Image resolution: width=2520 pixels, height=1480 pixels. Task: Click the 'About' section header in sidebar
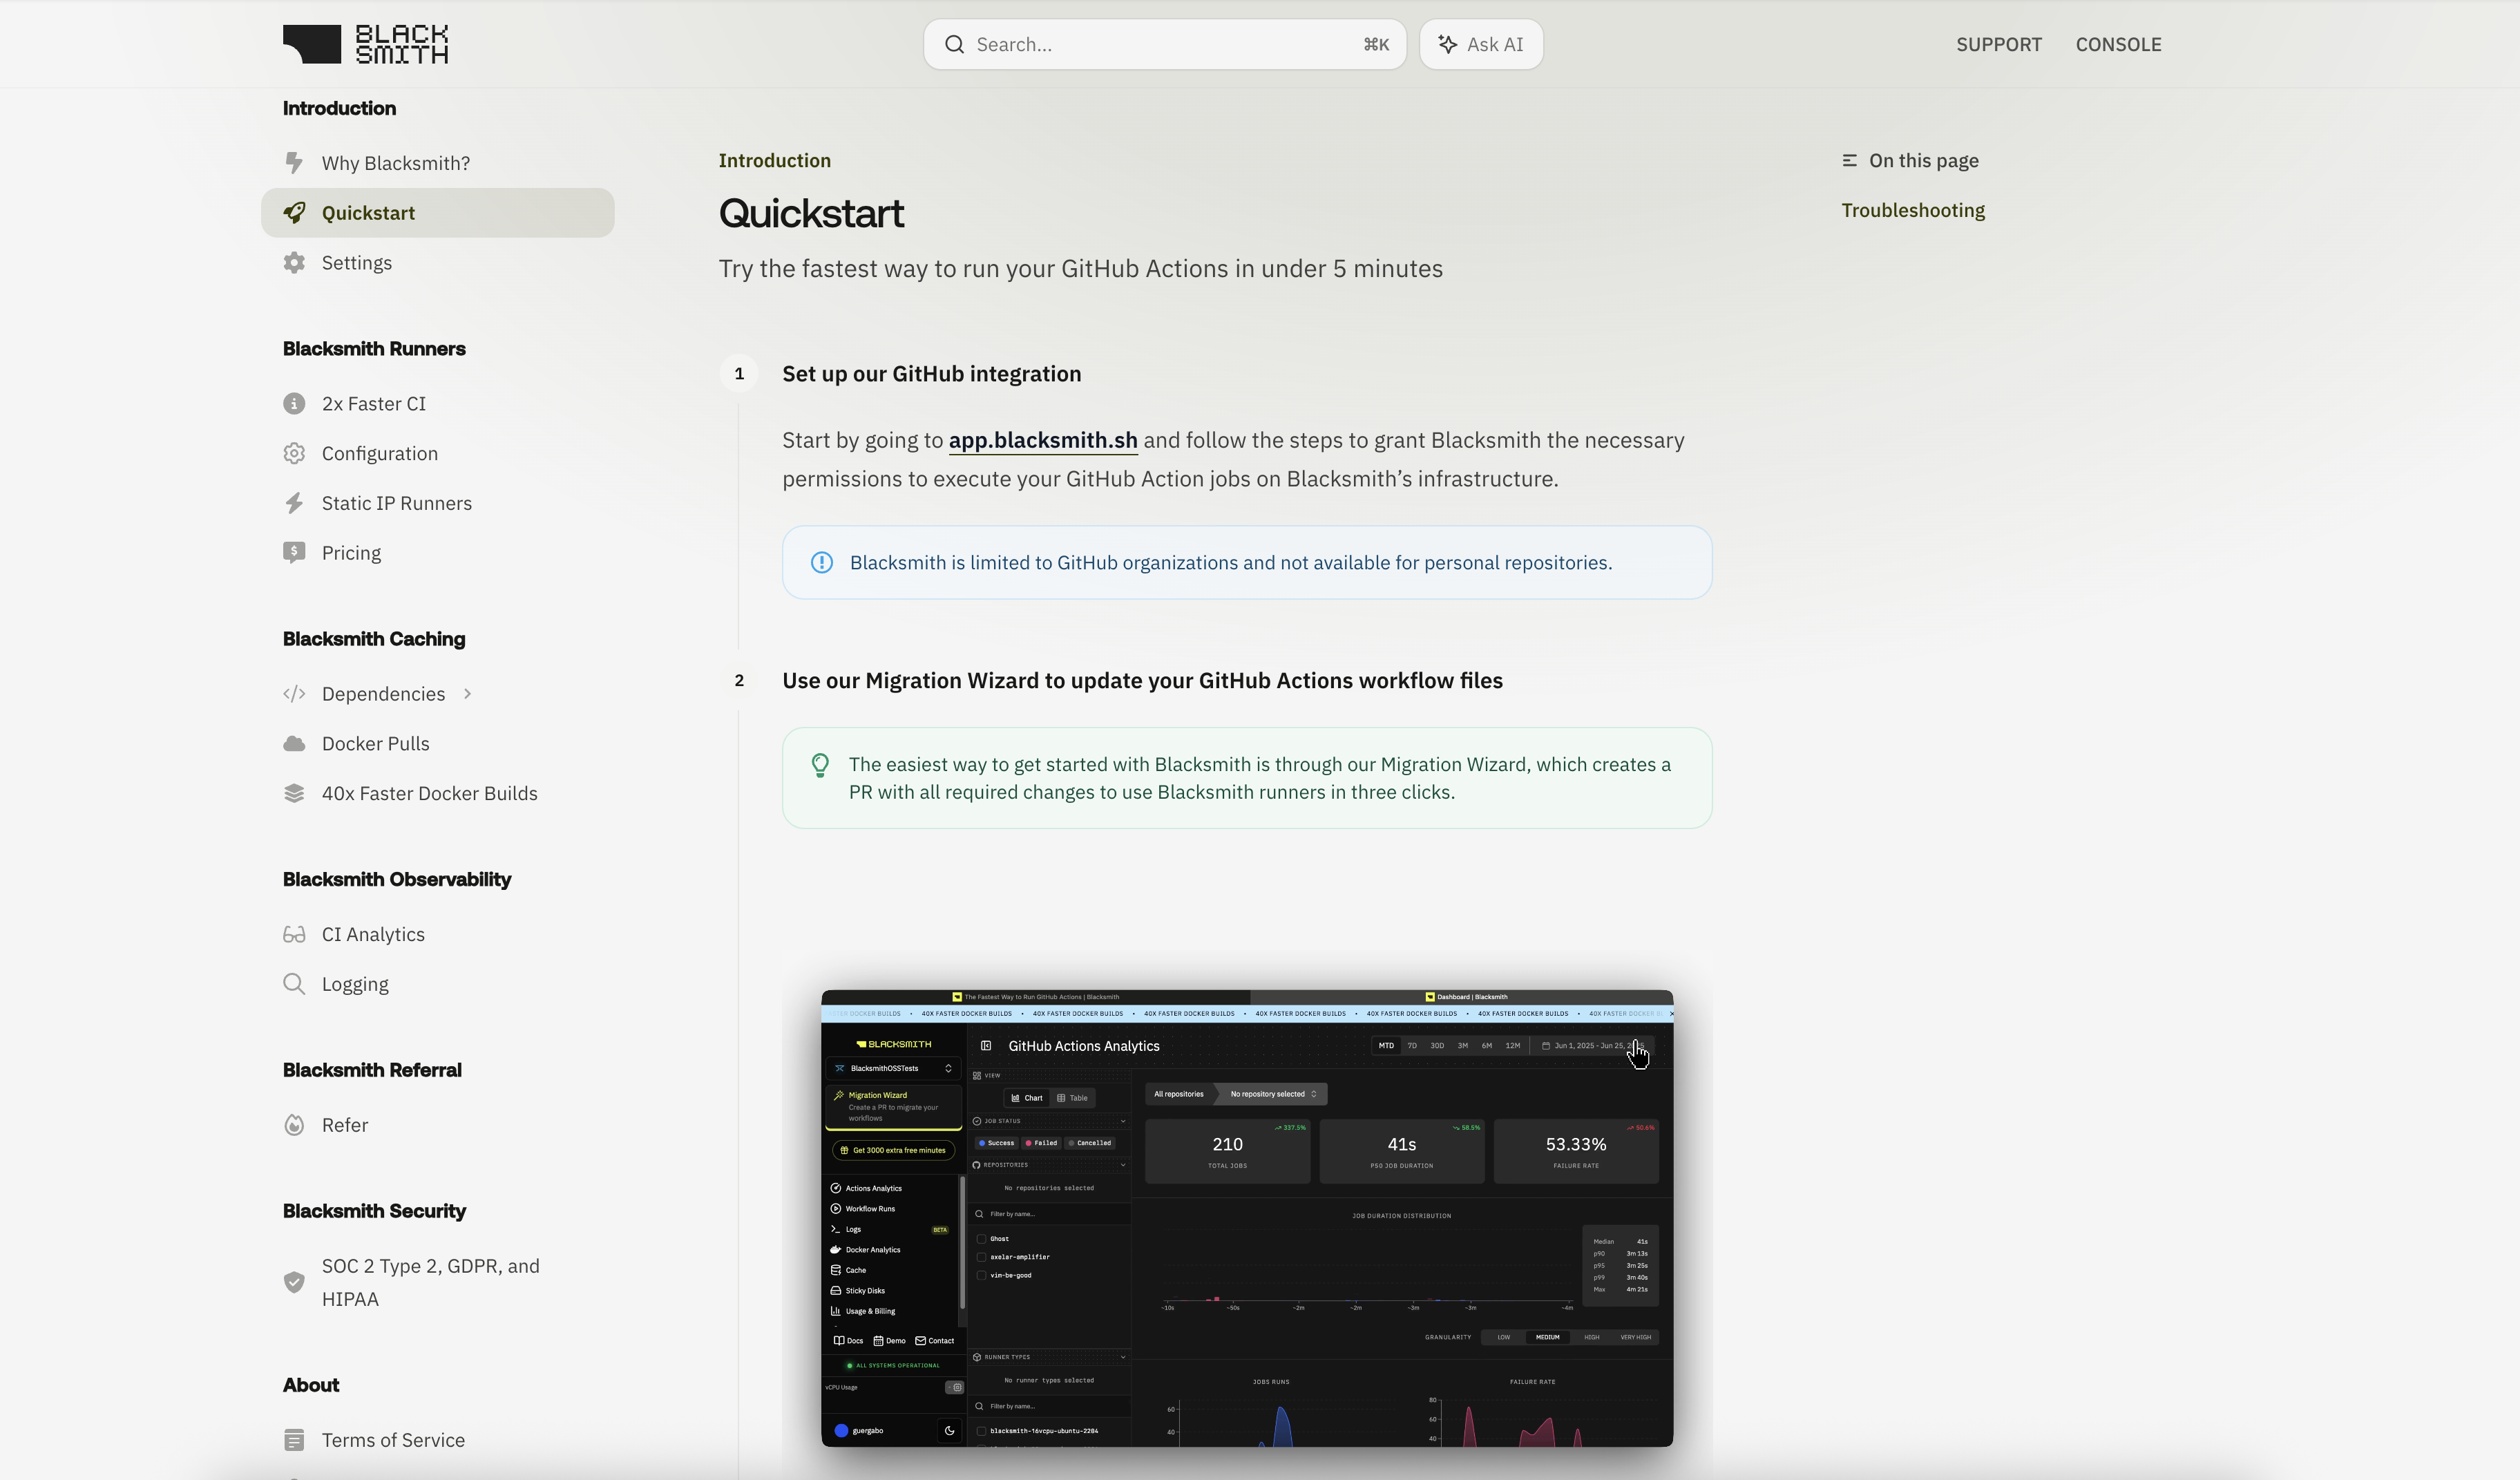[x=311, y=1385]
